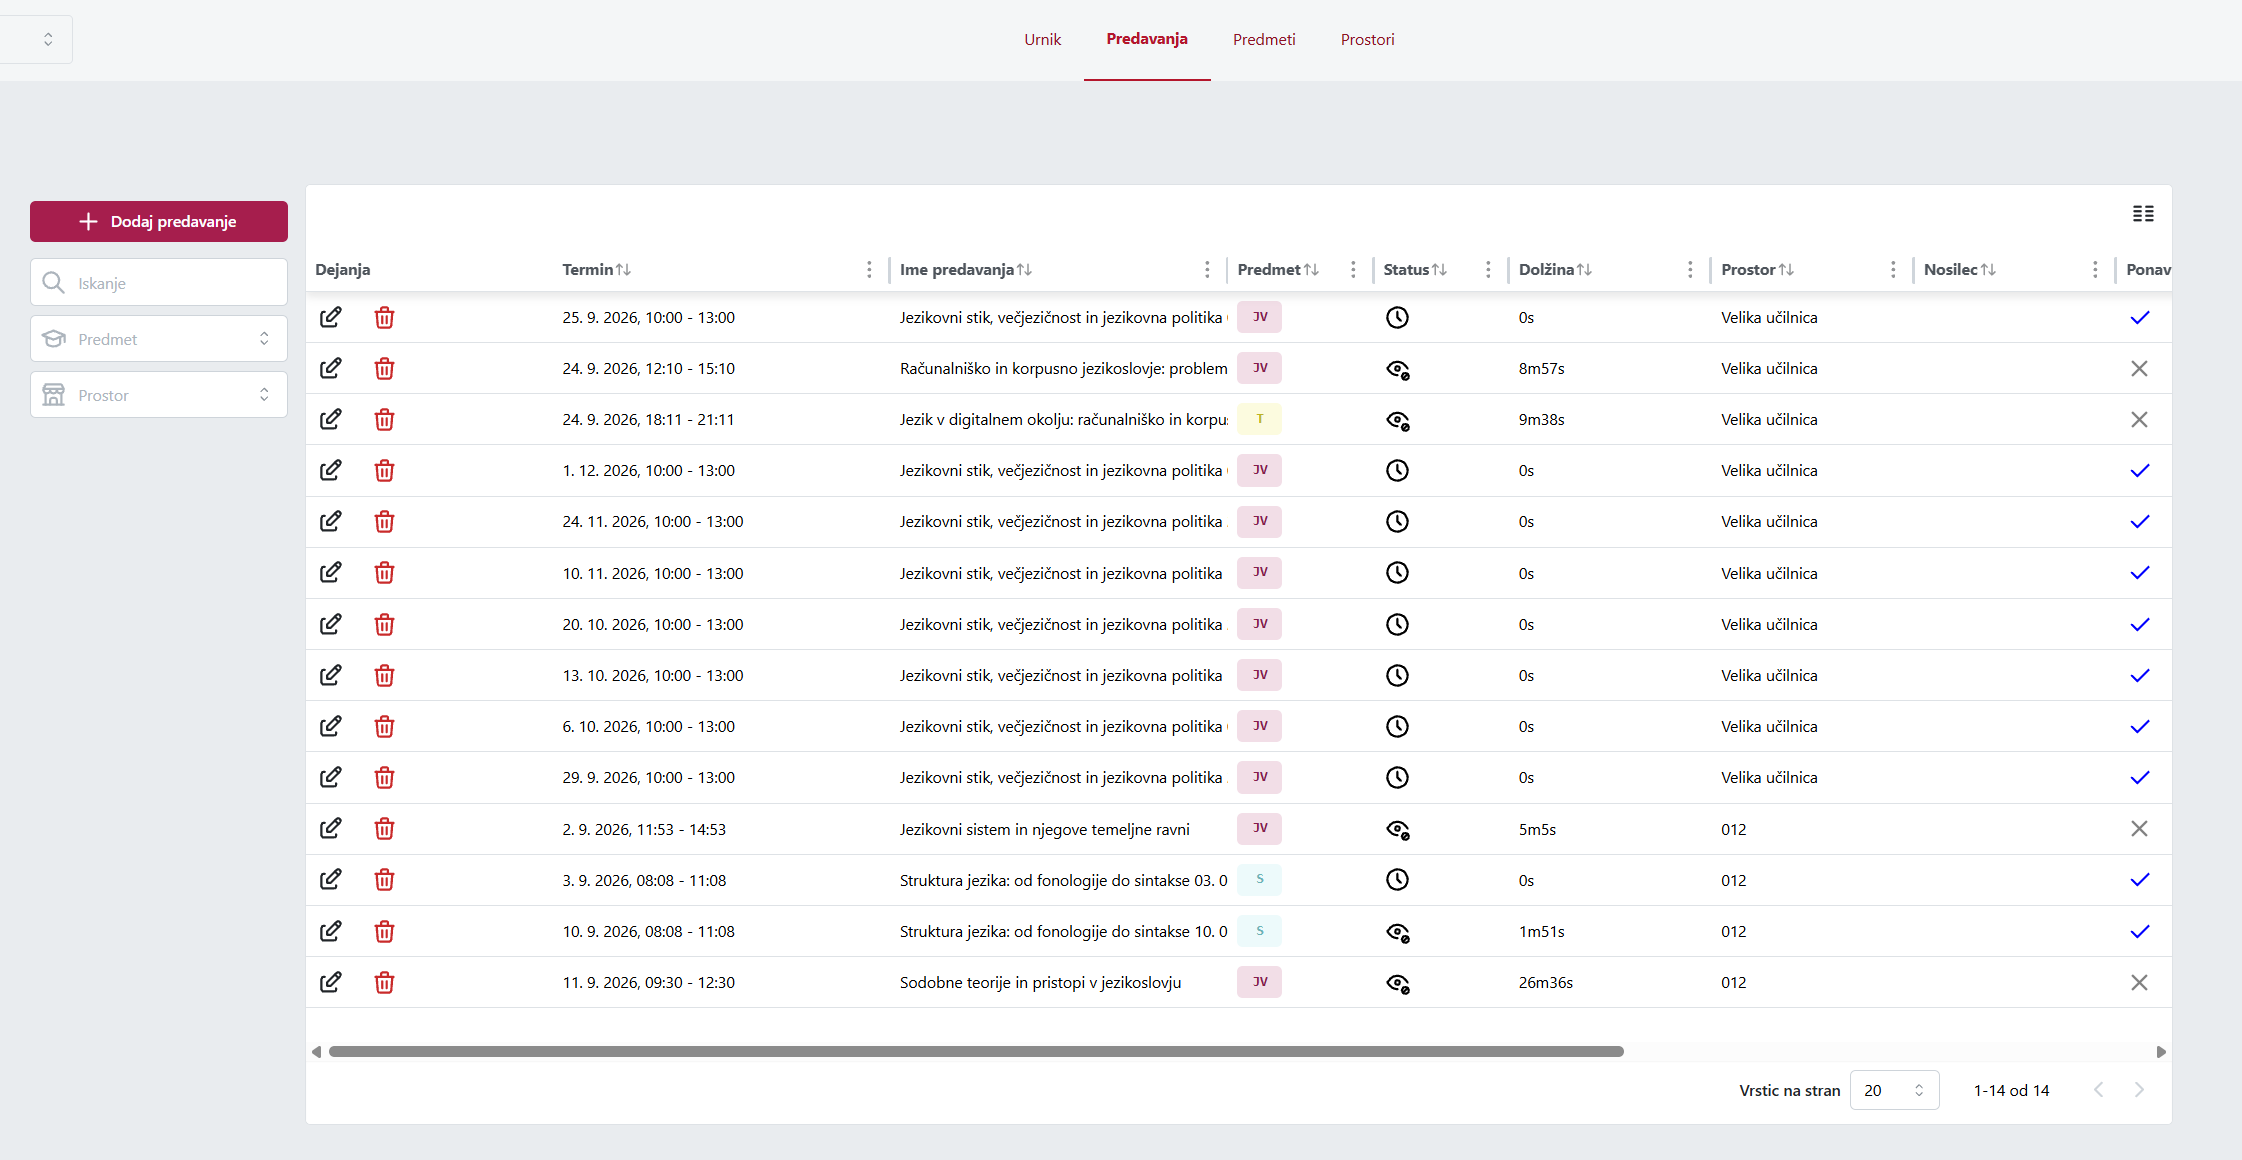Click eye status icon for 26m36s lecture

click(1397, 983)
